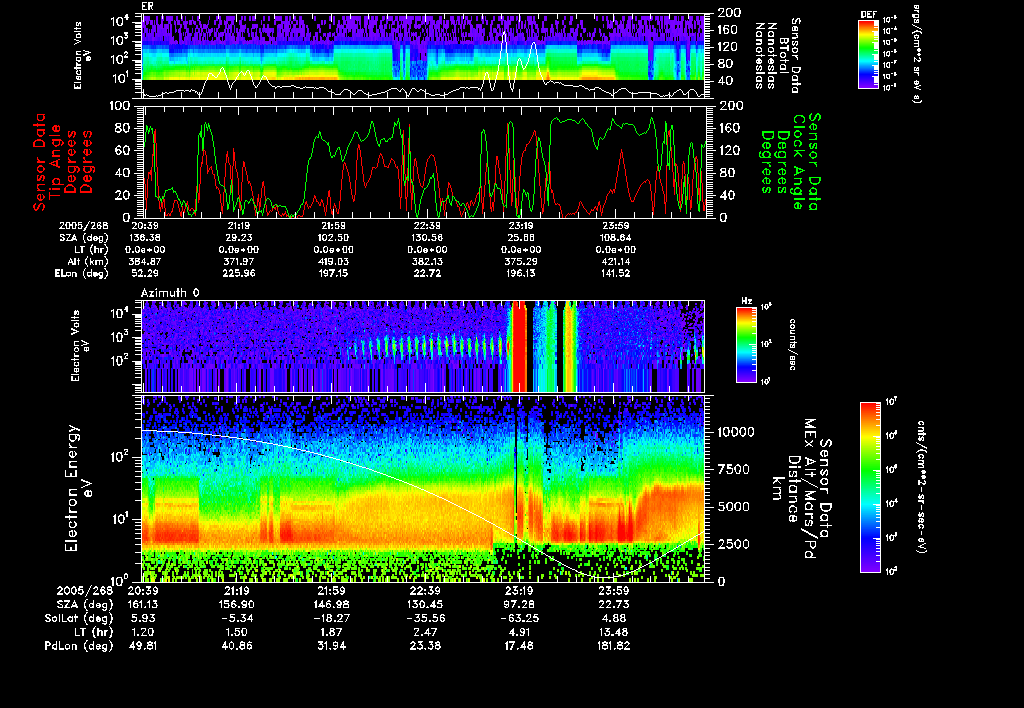Screen dimensions: 1024x708
Task: Click SZA value "29.23"
Action: (239, 238)
